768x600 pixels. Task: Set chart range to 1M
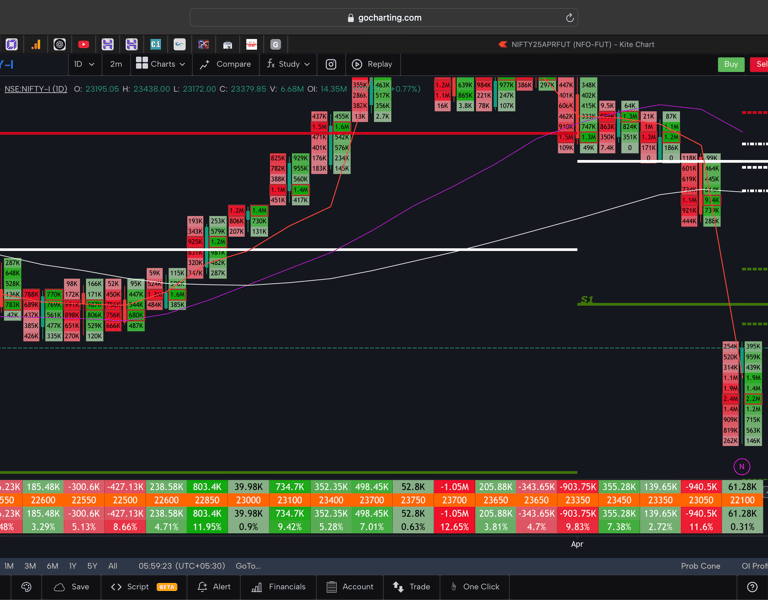(x=9, y=566)
